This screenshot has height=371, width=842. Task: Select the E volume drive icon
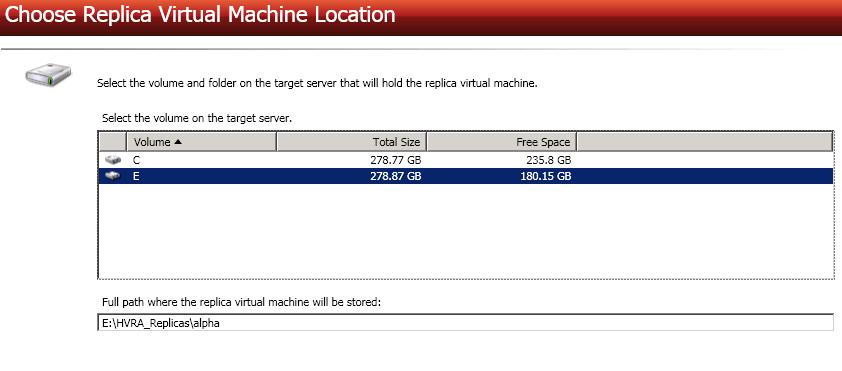(113, 176)
